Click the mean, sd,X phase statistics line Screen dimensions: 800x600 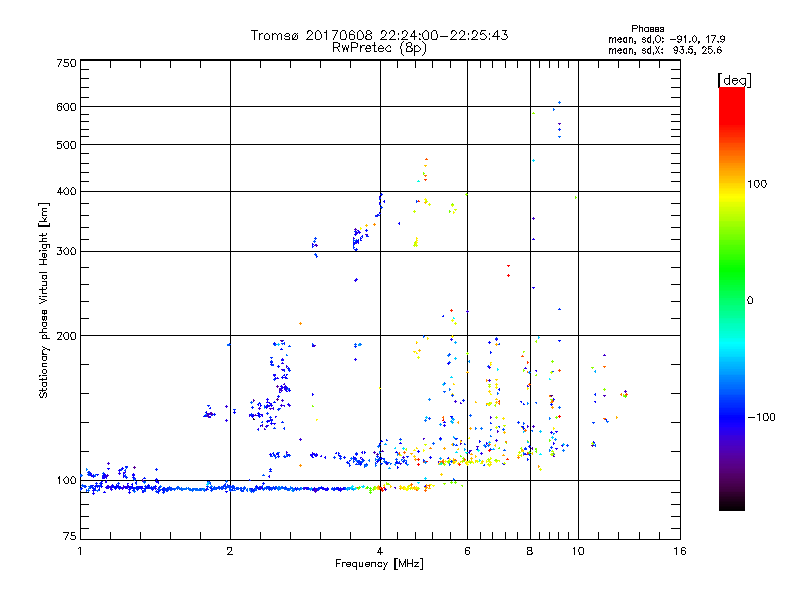click(666, 50)
